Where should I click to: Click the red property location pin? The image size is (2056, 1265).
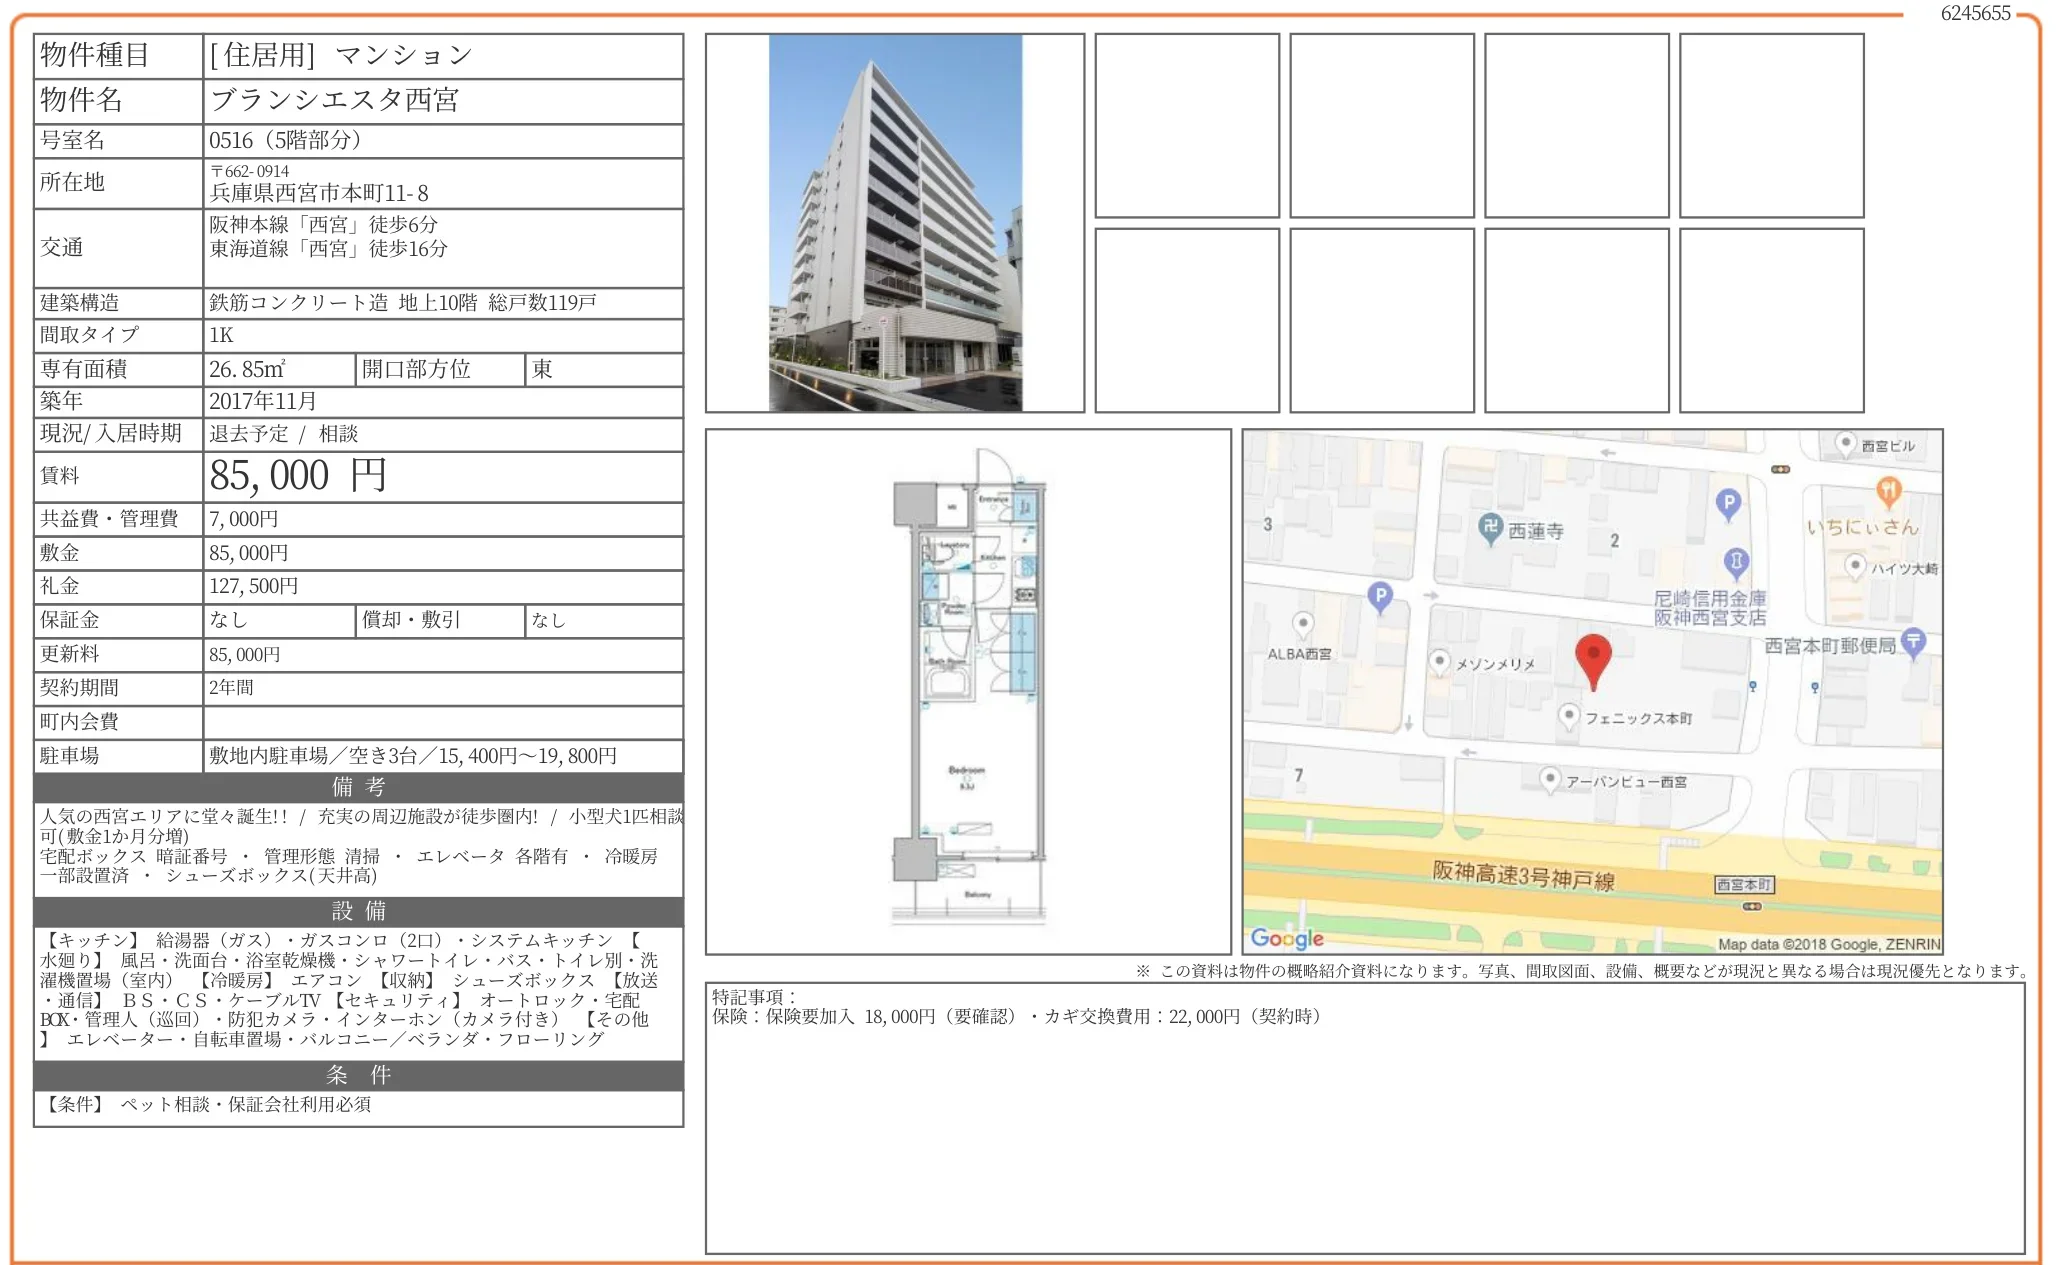tap(1592, 657)
